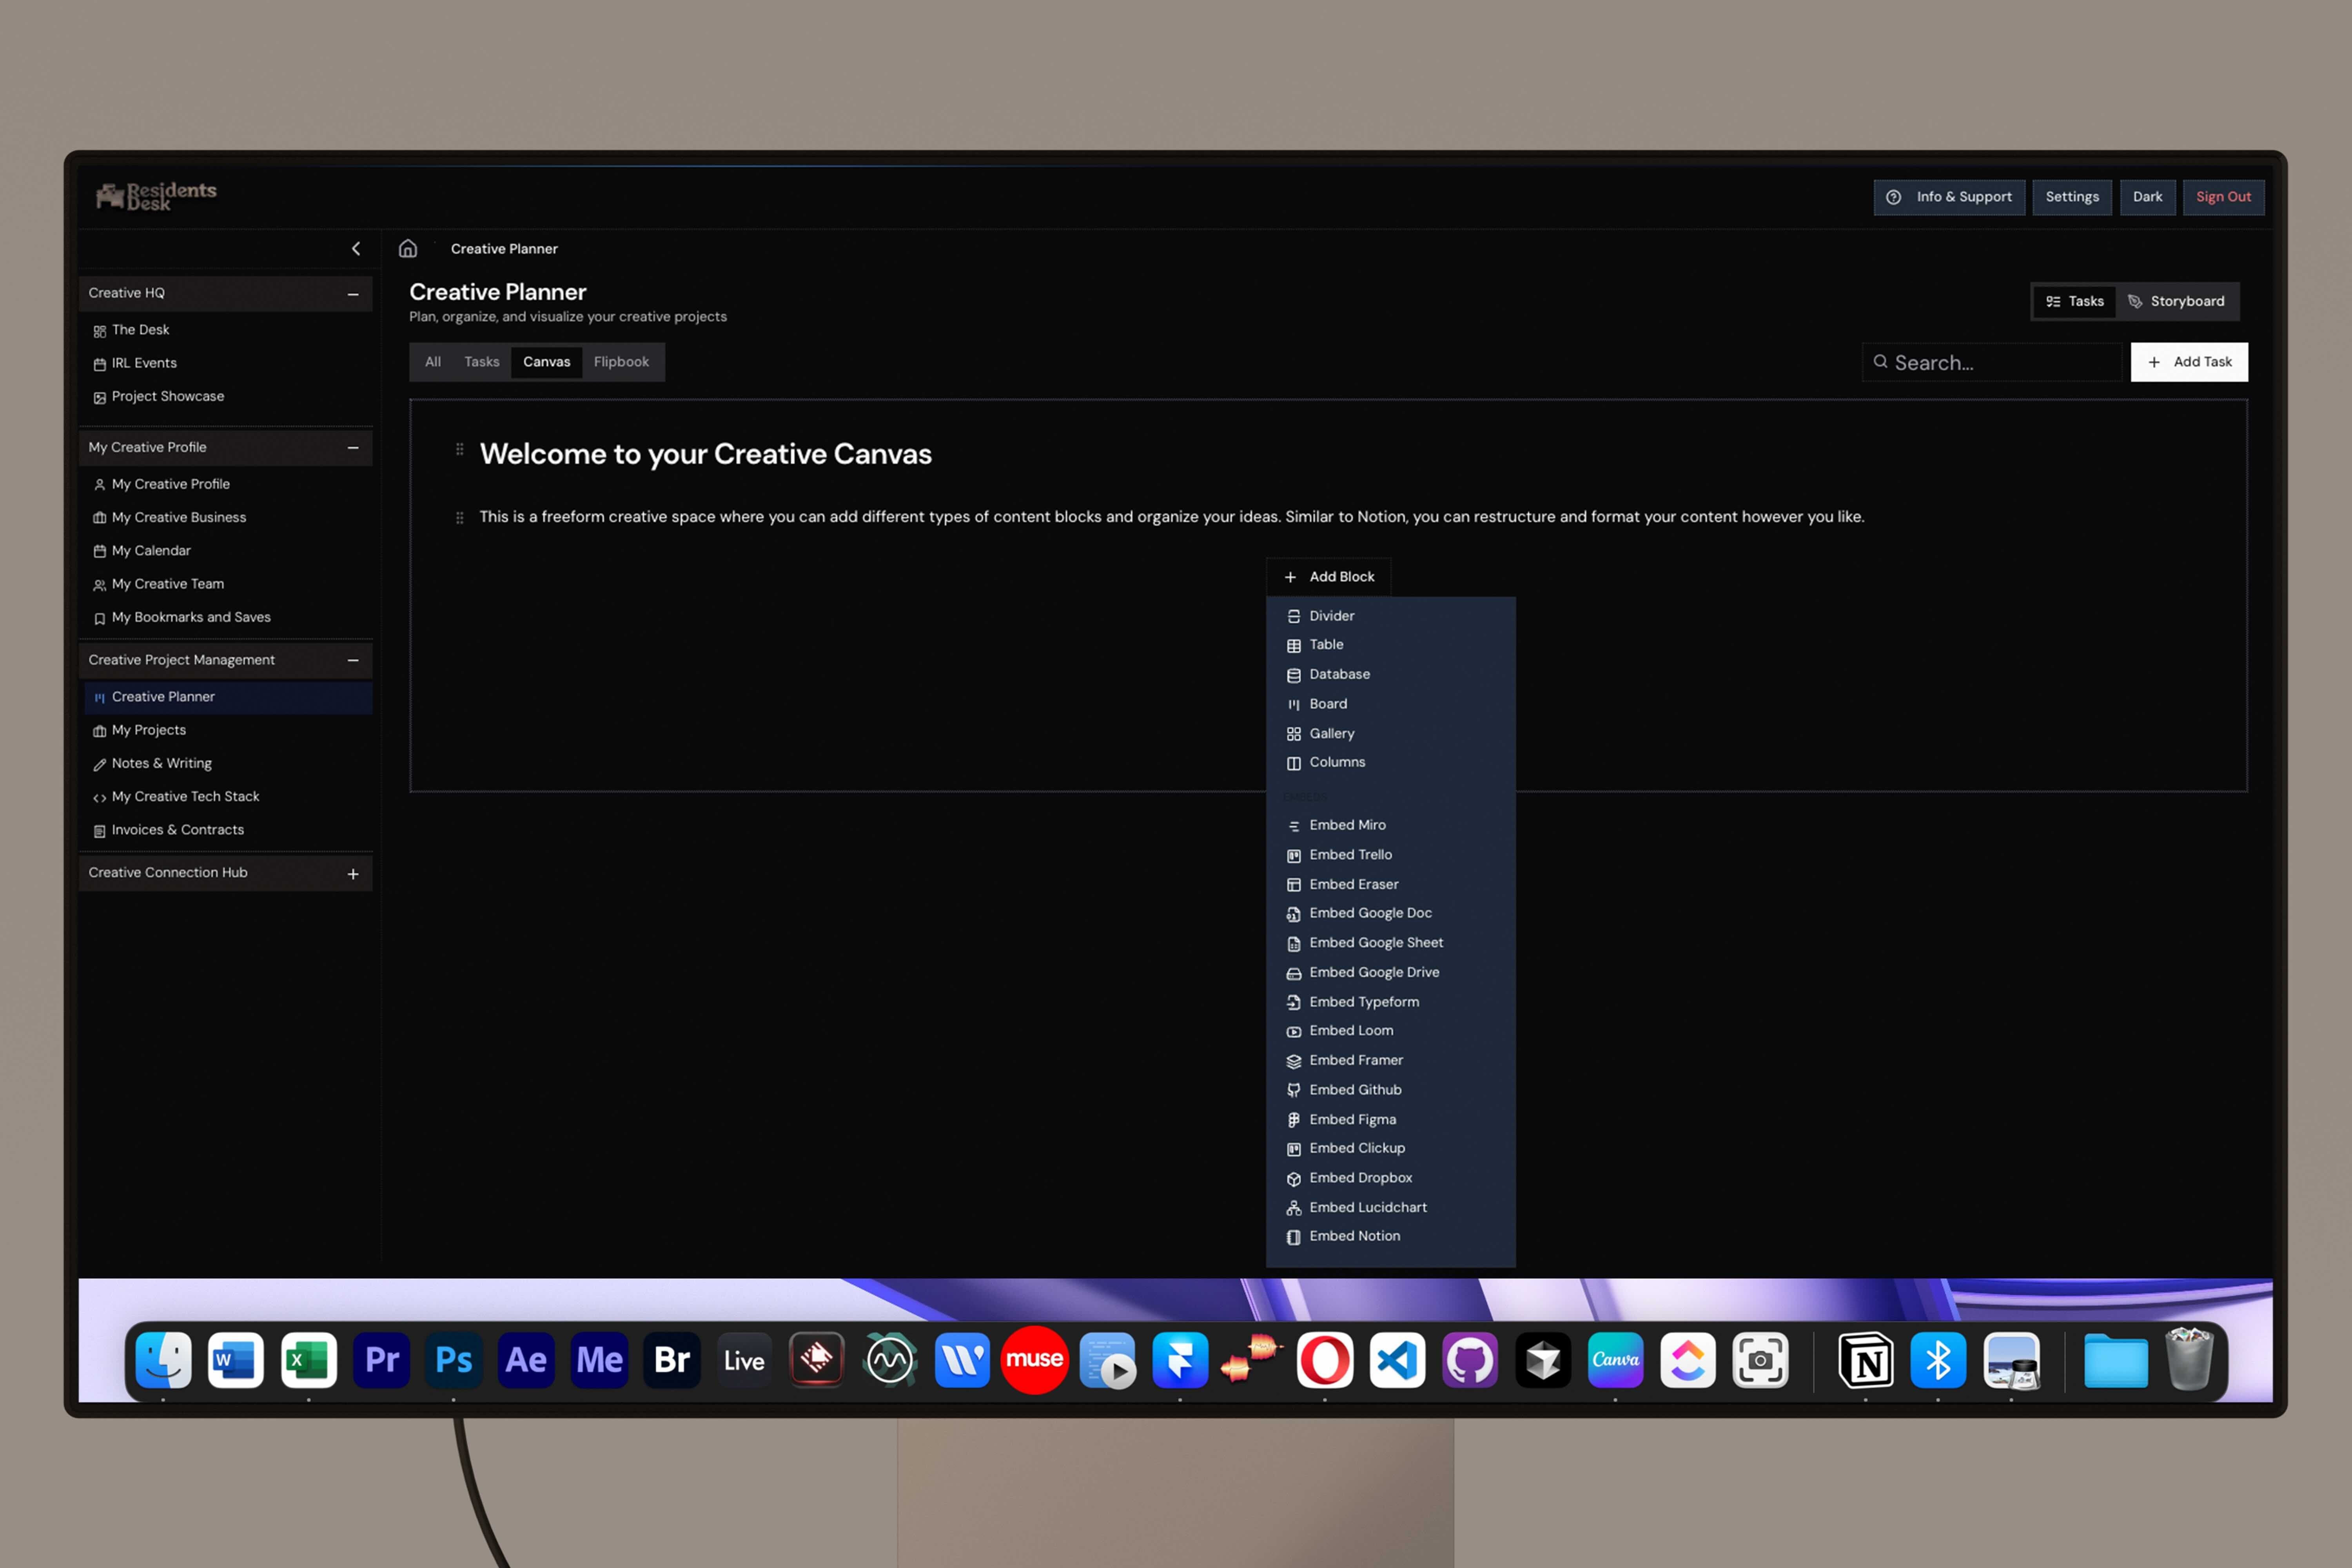Viewport: 2352px width, 1568px height.
Task: Open Adobe Premiere Pro in the dock
Action: [x=381, y=1360]
